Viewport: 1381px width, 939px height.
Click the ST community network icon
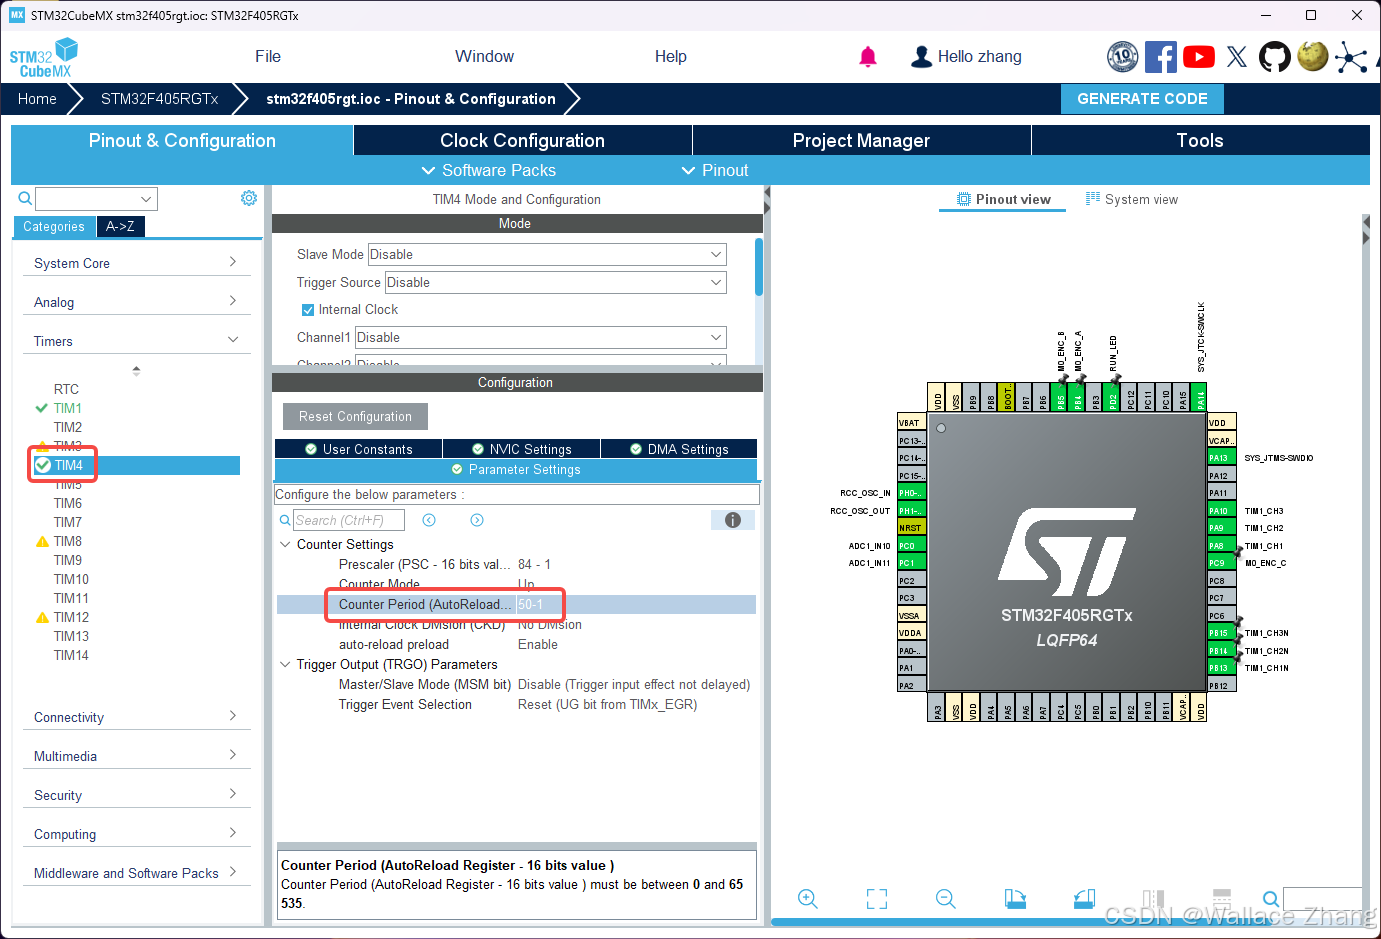pyautogui.click(x=1351, y=57)
